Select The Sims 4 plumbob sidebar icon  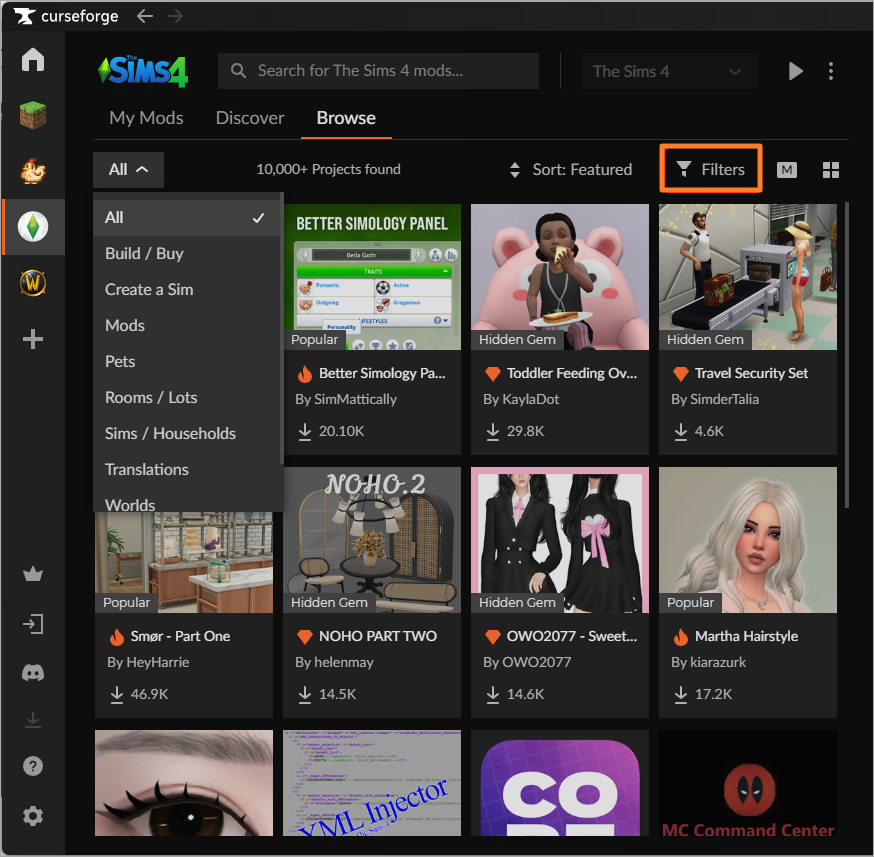(x=33, y=227)
